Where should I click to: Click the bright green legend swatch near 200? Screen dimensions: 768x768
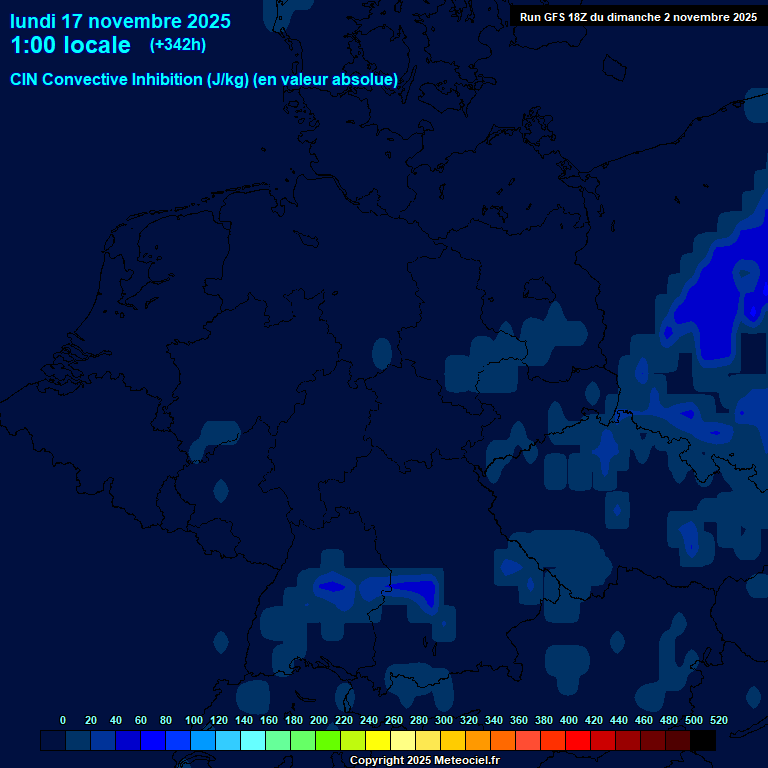328,741
